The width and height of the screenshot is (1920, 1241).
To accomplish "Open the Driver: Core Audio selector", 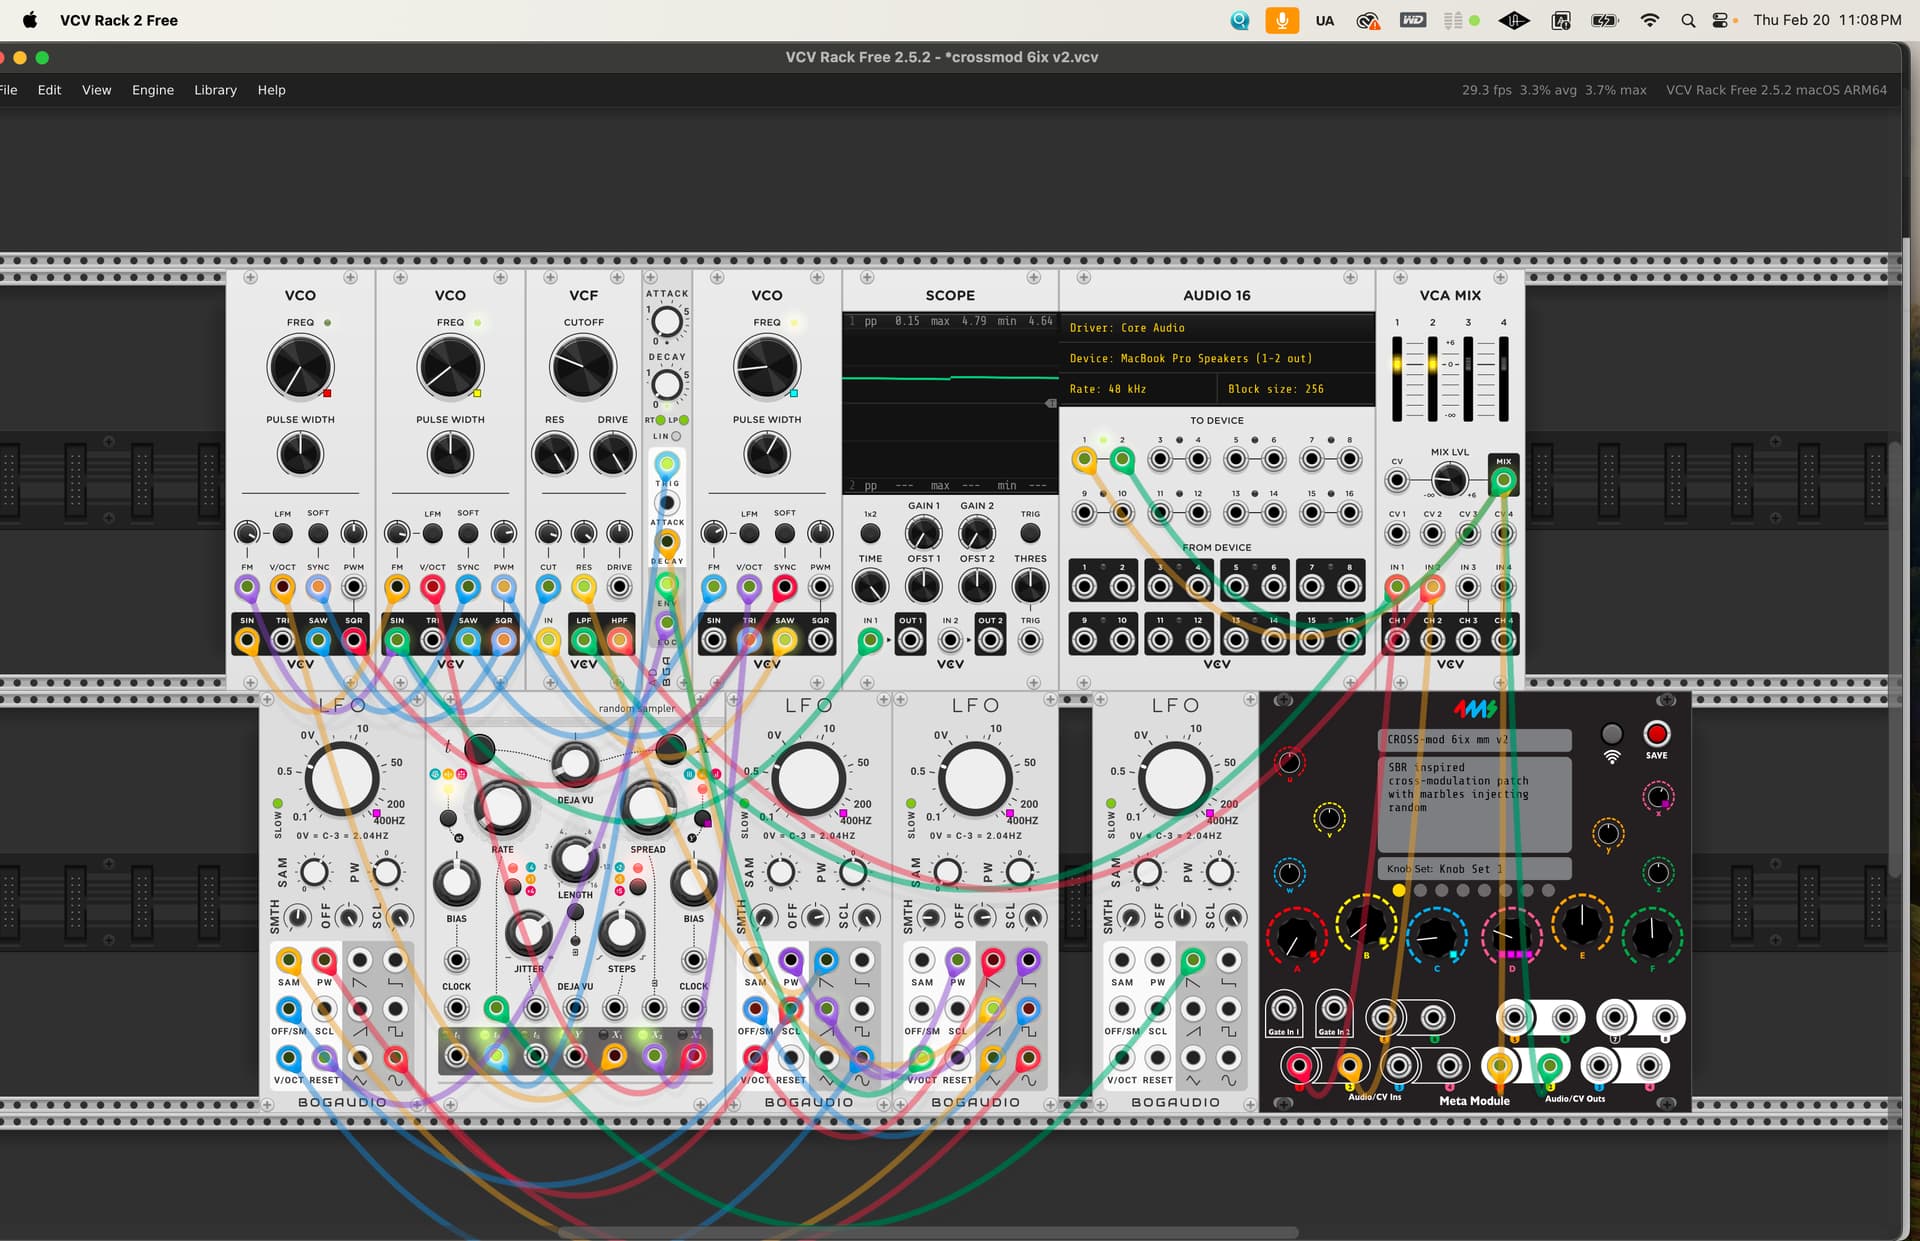I will [1217, 328].
